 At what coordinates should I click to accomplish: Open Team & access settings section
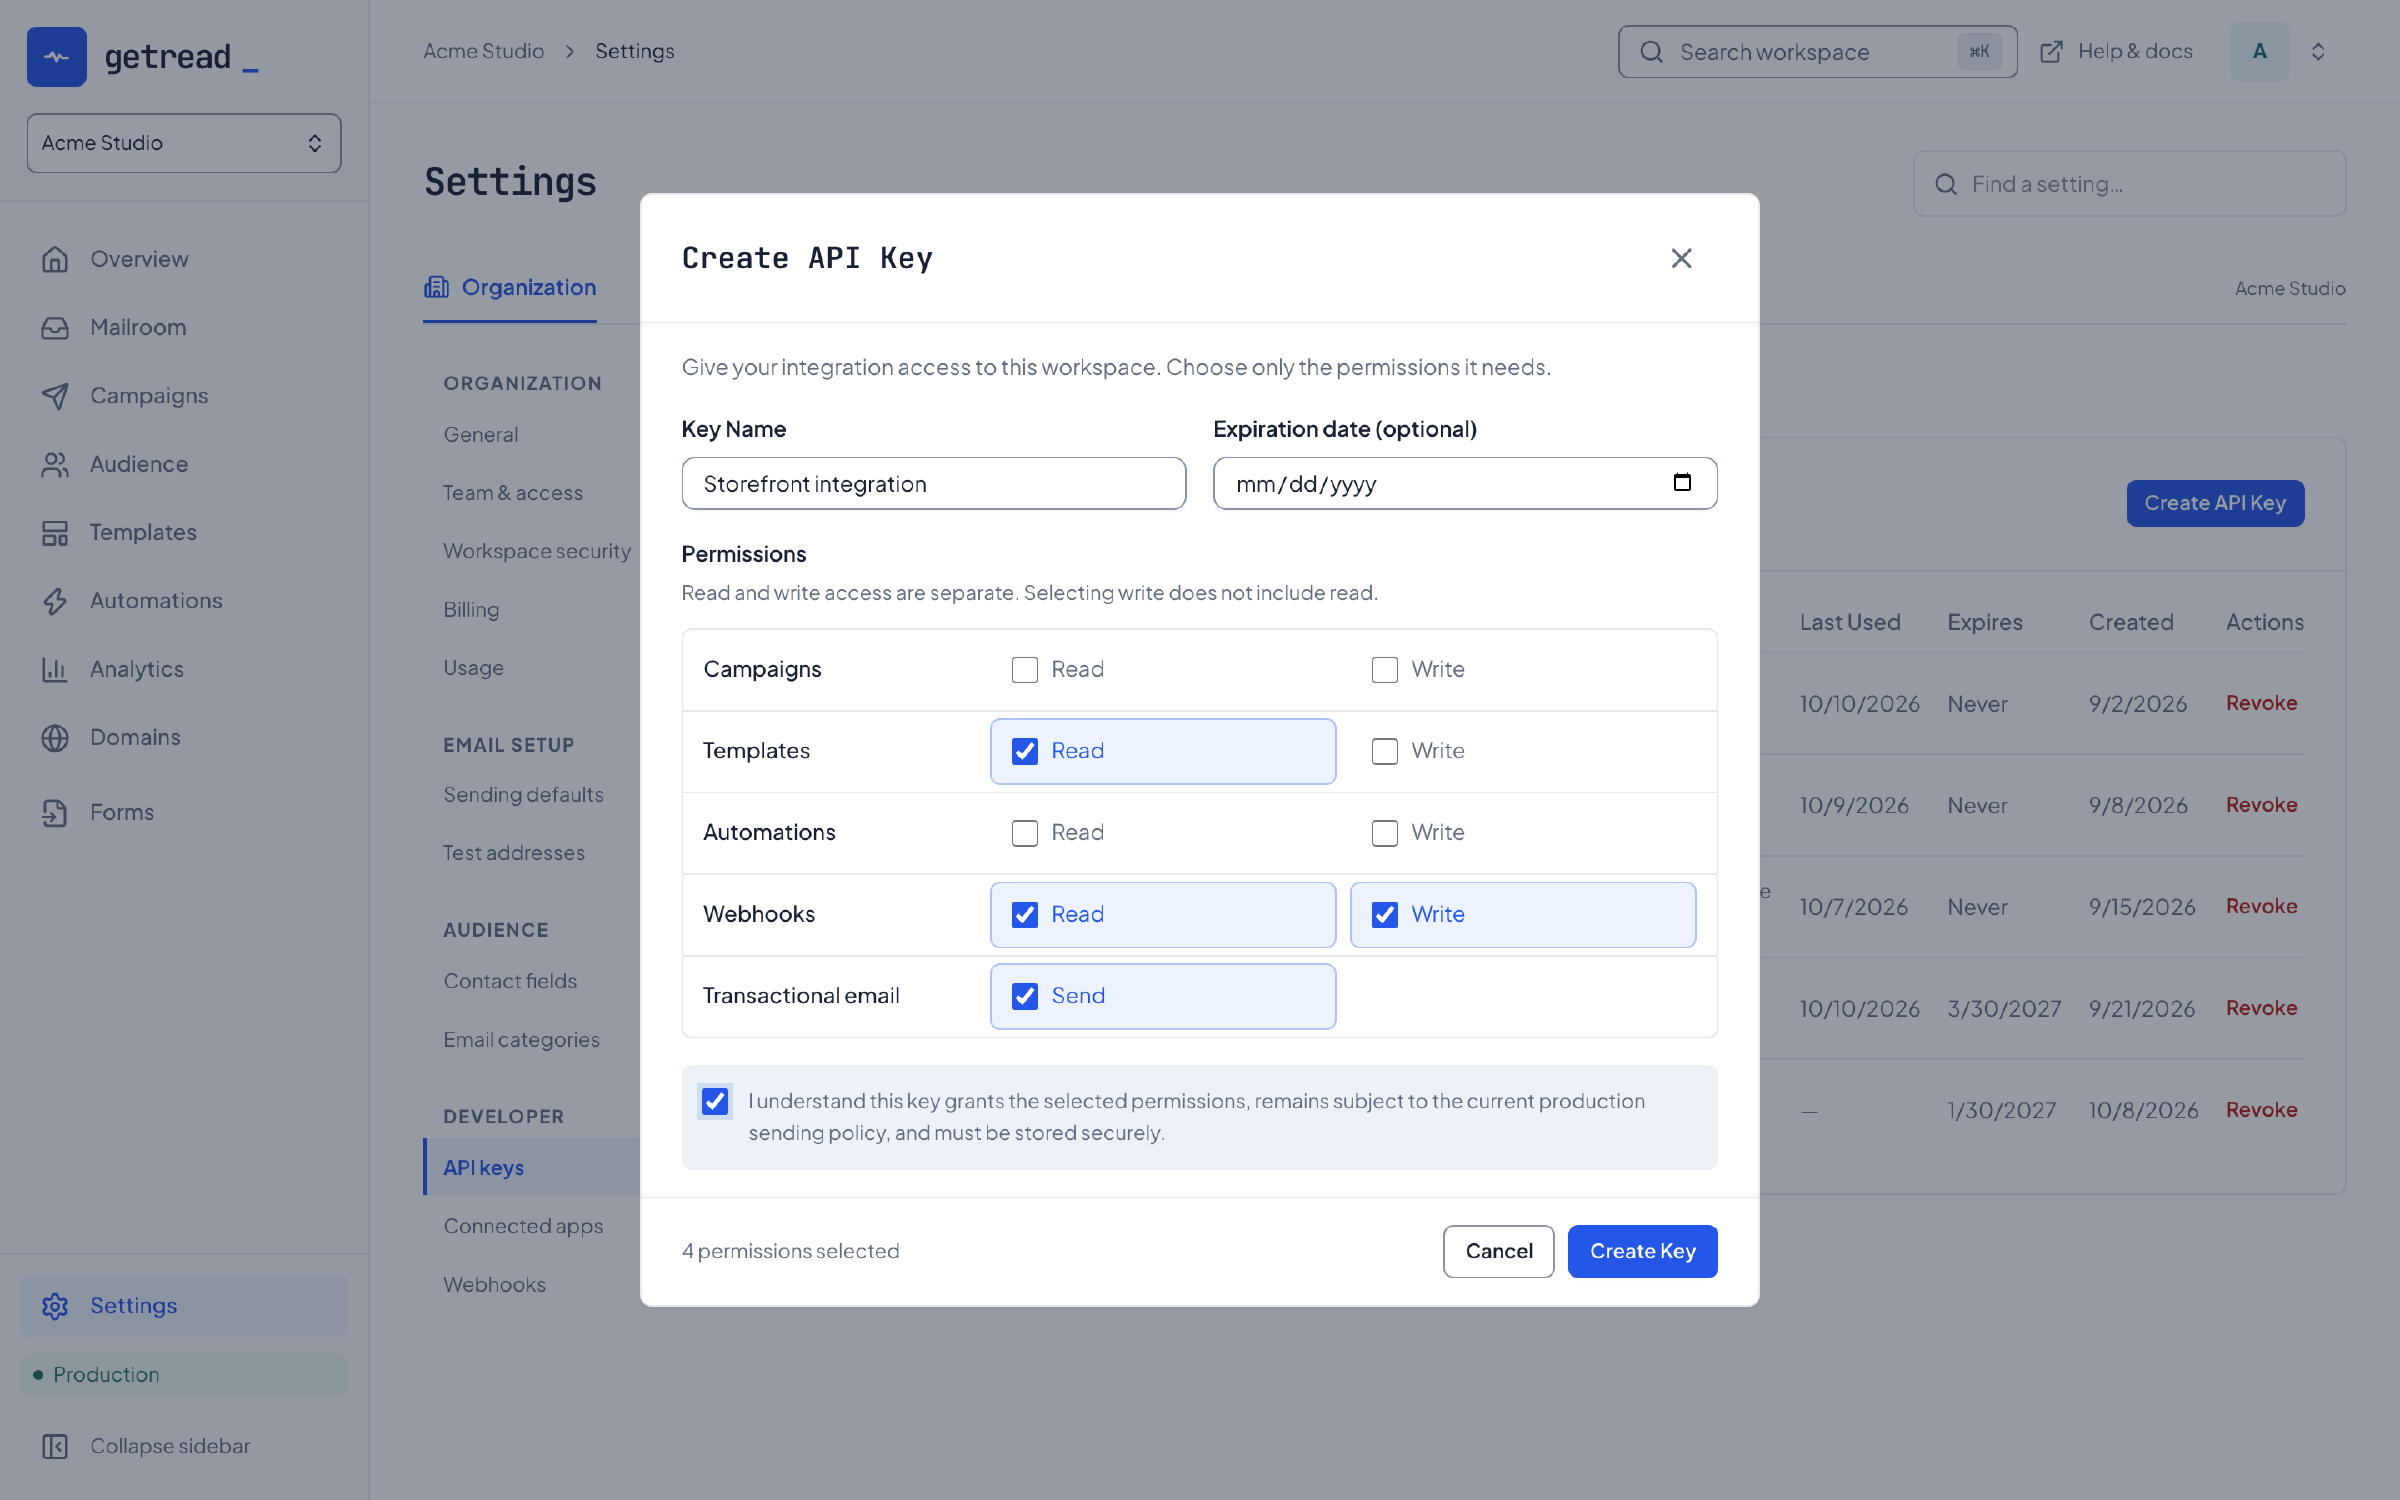[513, 493]
